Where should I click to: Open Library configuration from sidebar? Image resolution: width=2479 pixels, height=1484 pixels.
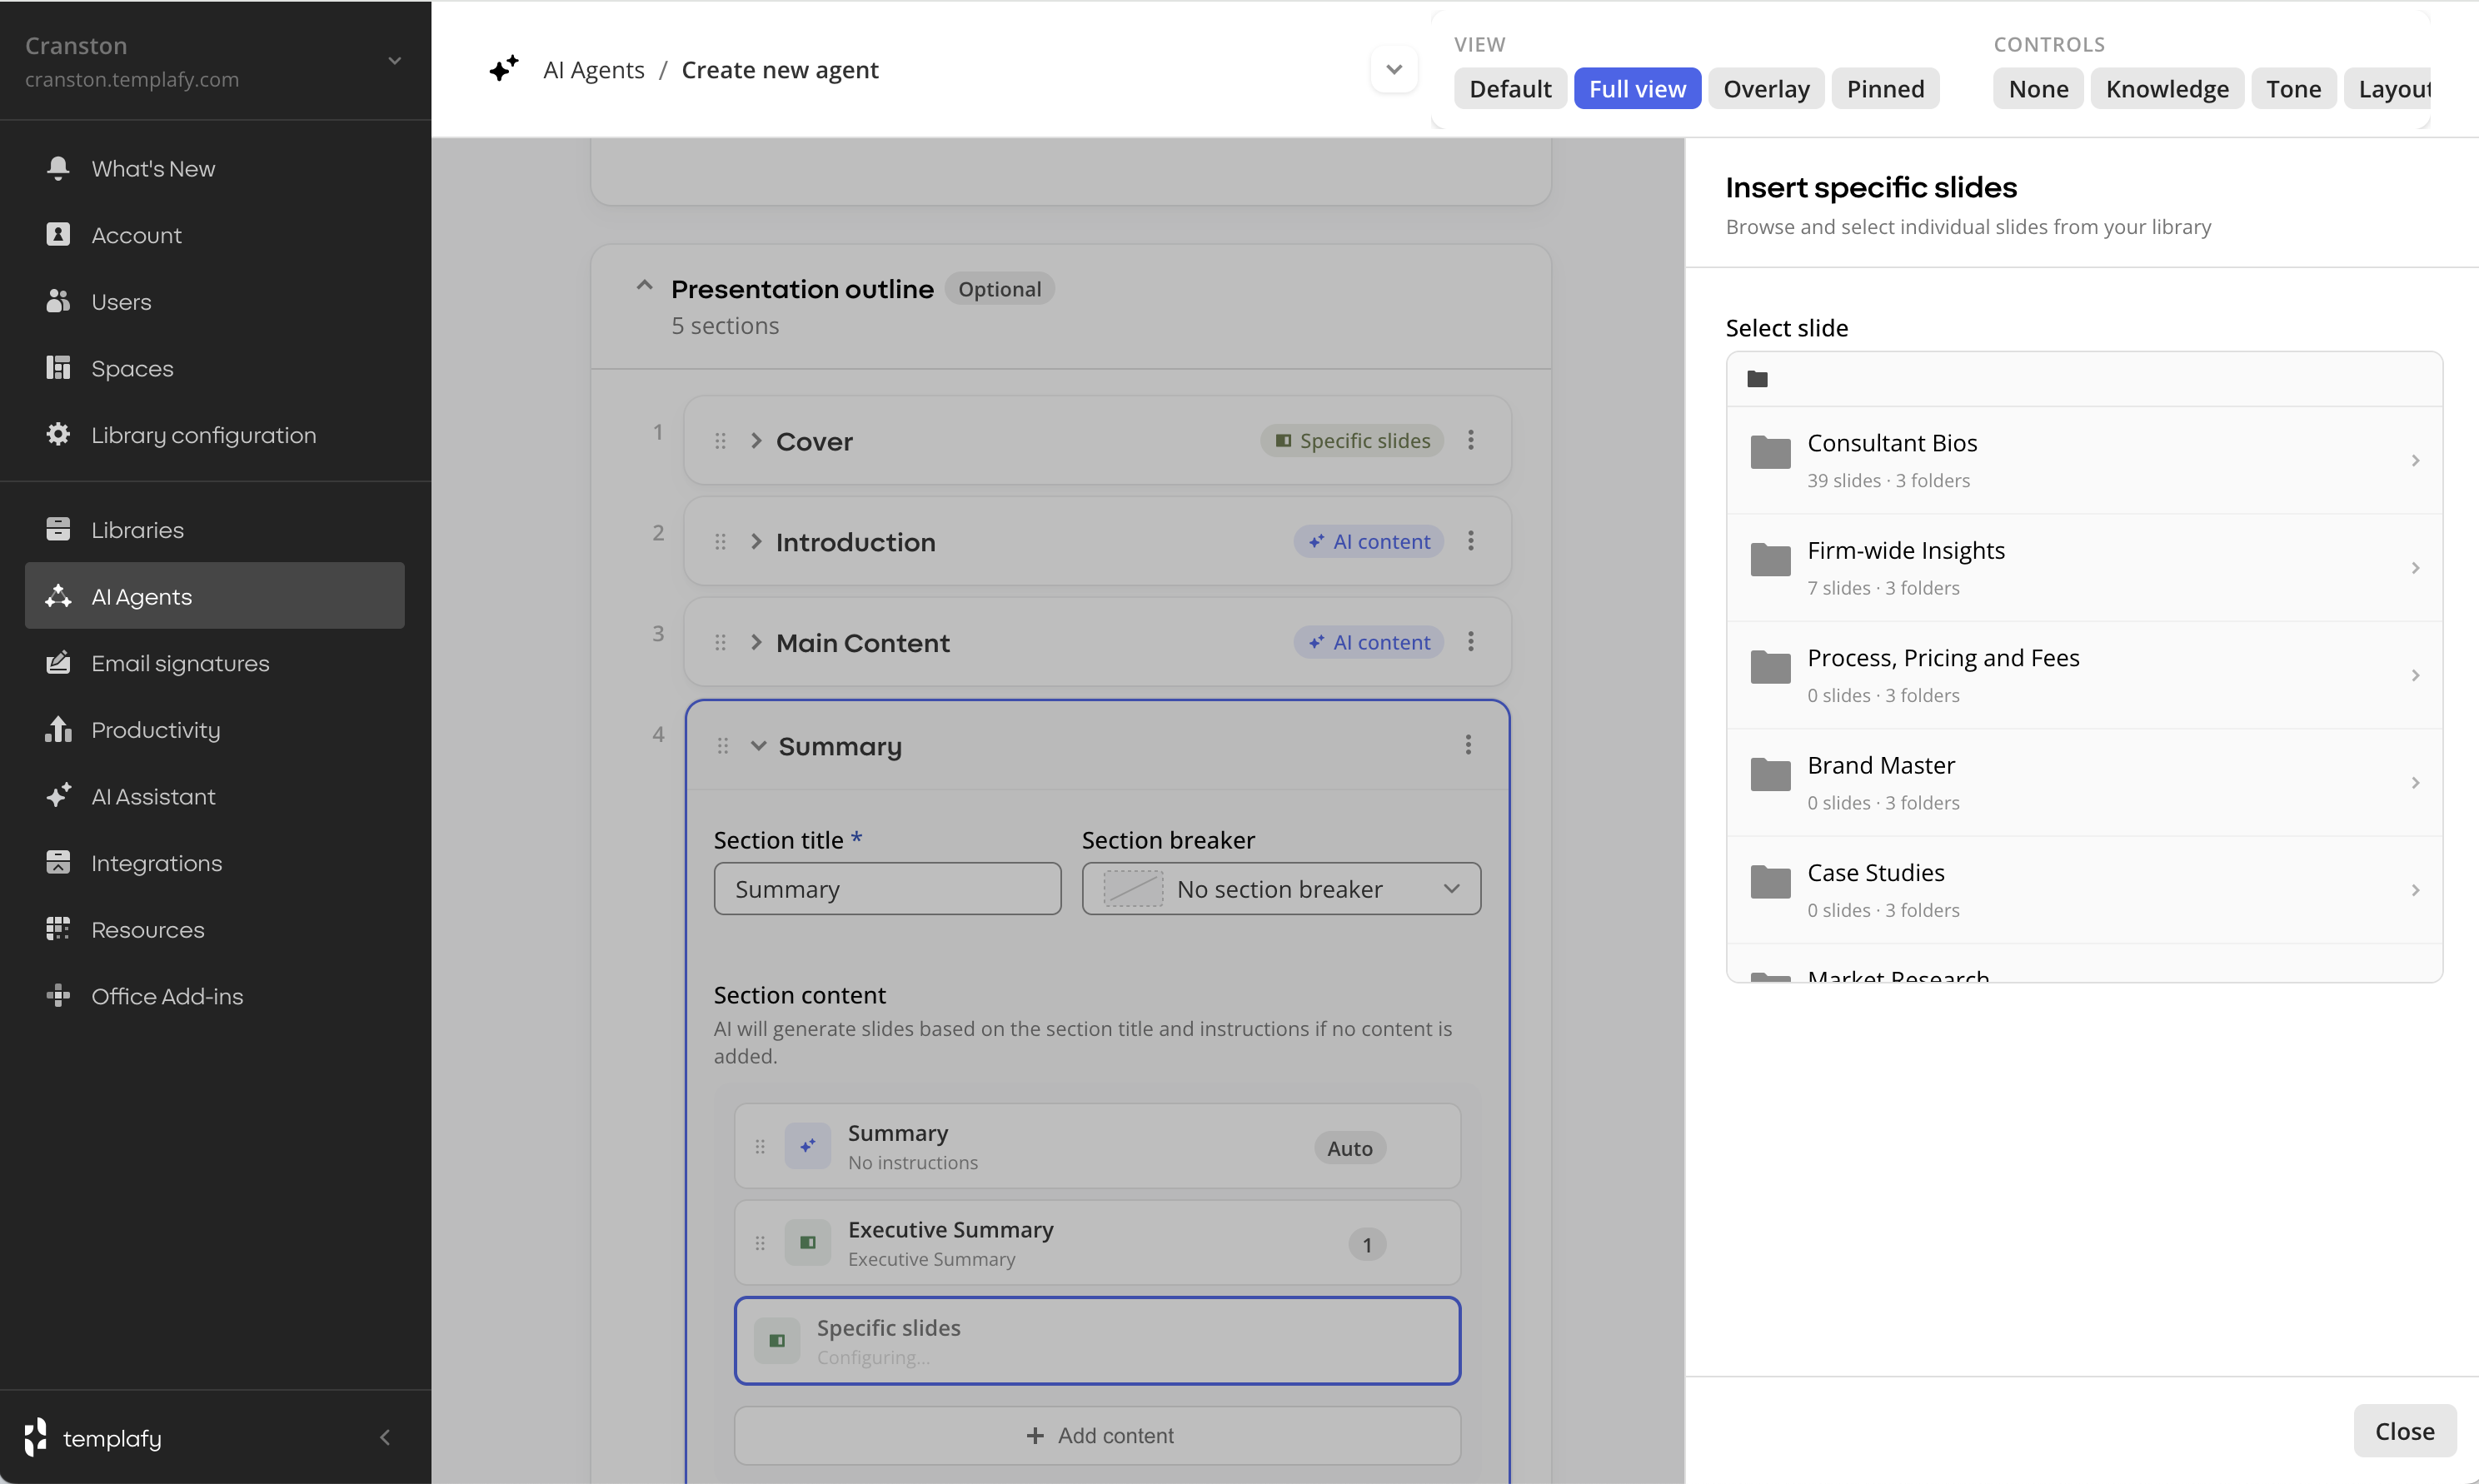(x=214, y=435)
